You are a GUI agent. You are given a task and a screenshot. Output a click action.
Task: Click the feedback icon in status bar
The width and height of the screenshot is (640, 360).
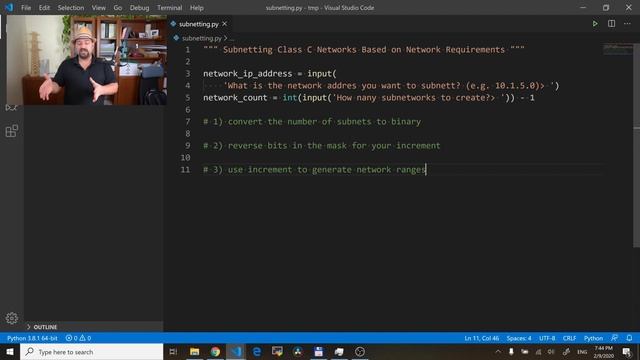click(614, 338)
